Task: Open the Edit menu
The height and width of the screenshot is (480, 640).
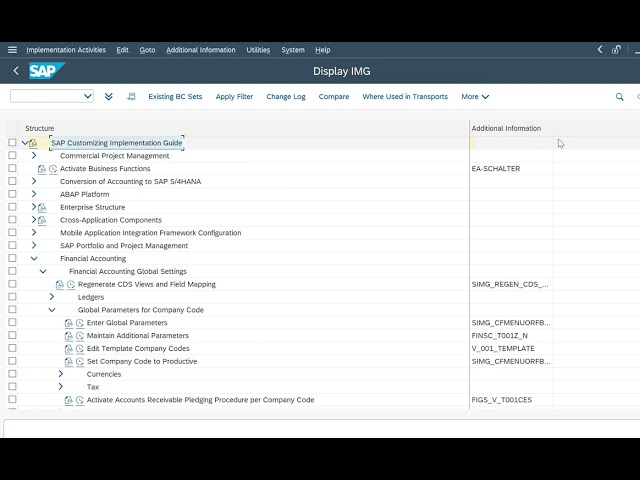Action: click(122, 50)
